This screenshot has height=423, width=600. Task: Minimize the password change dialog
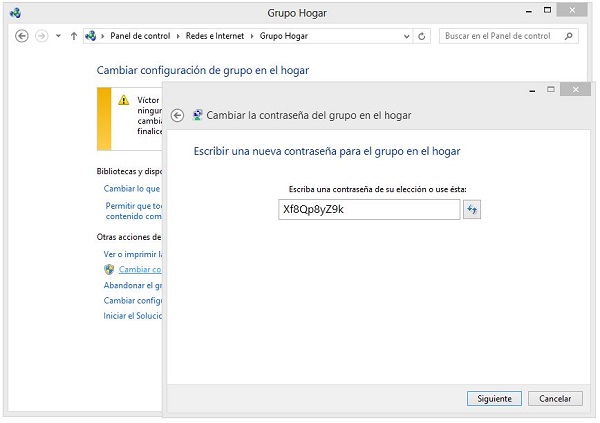point(532,90)
